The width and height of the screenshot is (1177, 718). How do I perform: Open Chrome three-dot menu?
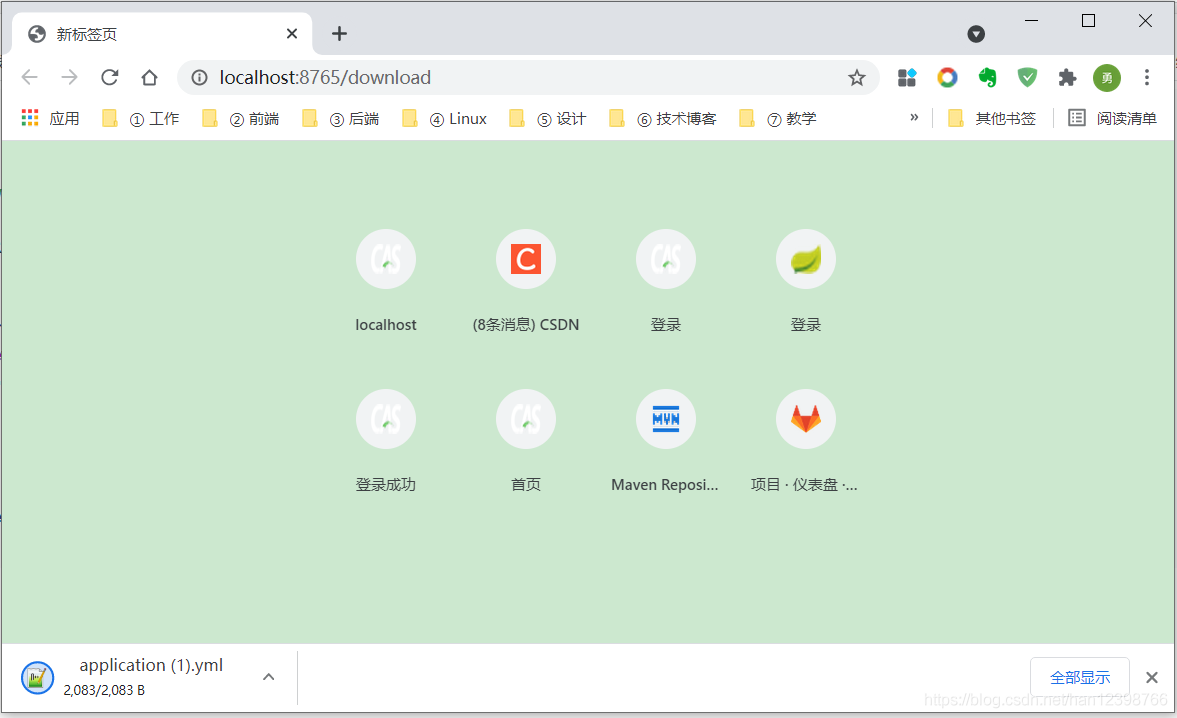point(1146,77)
